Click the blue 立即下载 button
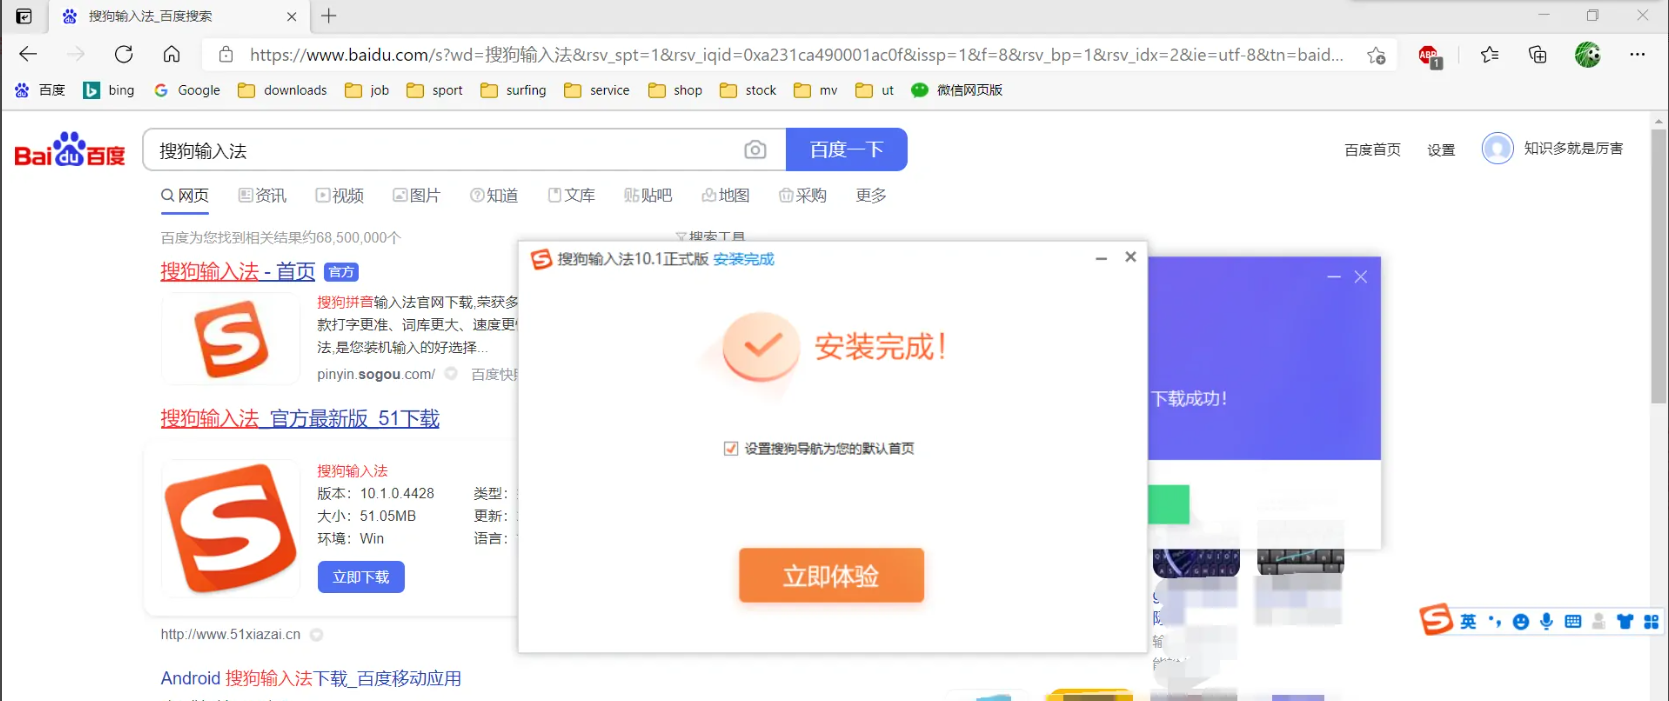Screen dimensions: 1669x701 coord(361,577)
